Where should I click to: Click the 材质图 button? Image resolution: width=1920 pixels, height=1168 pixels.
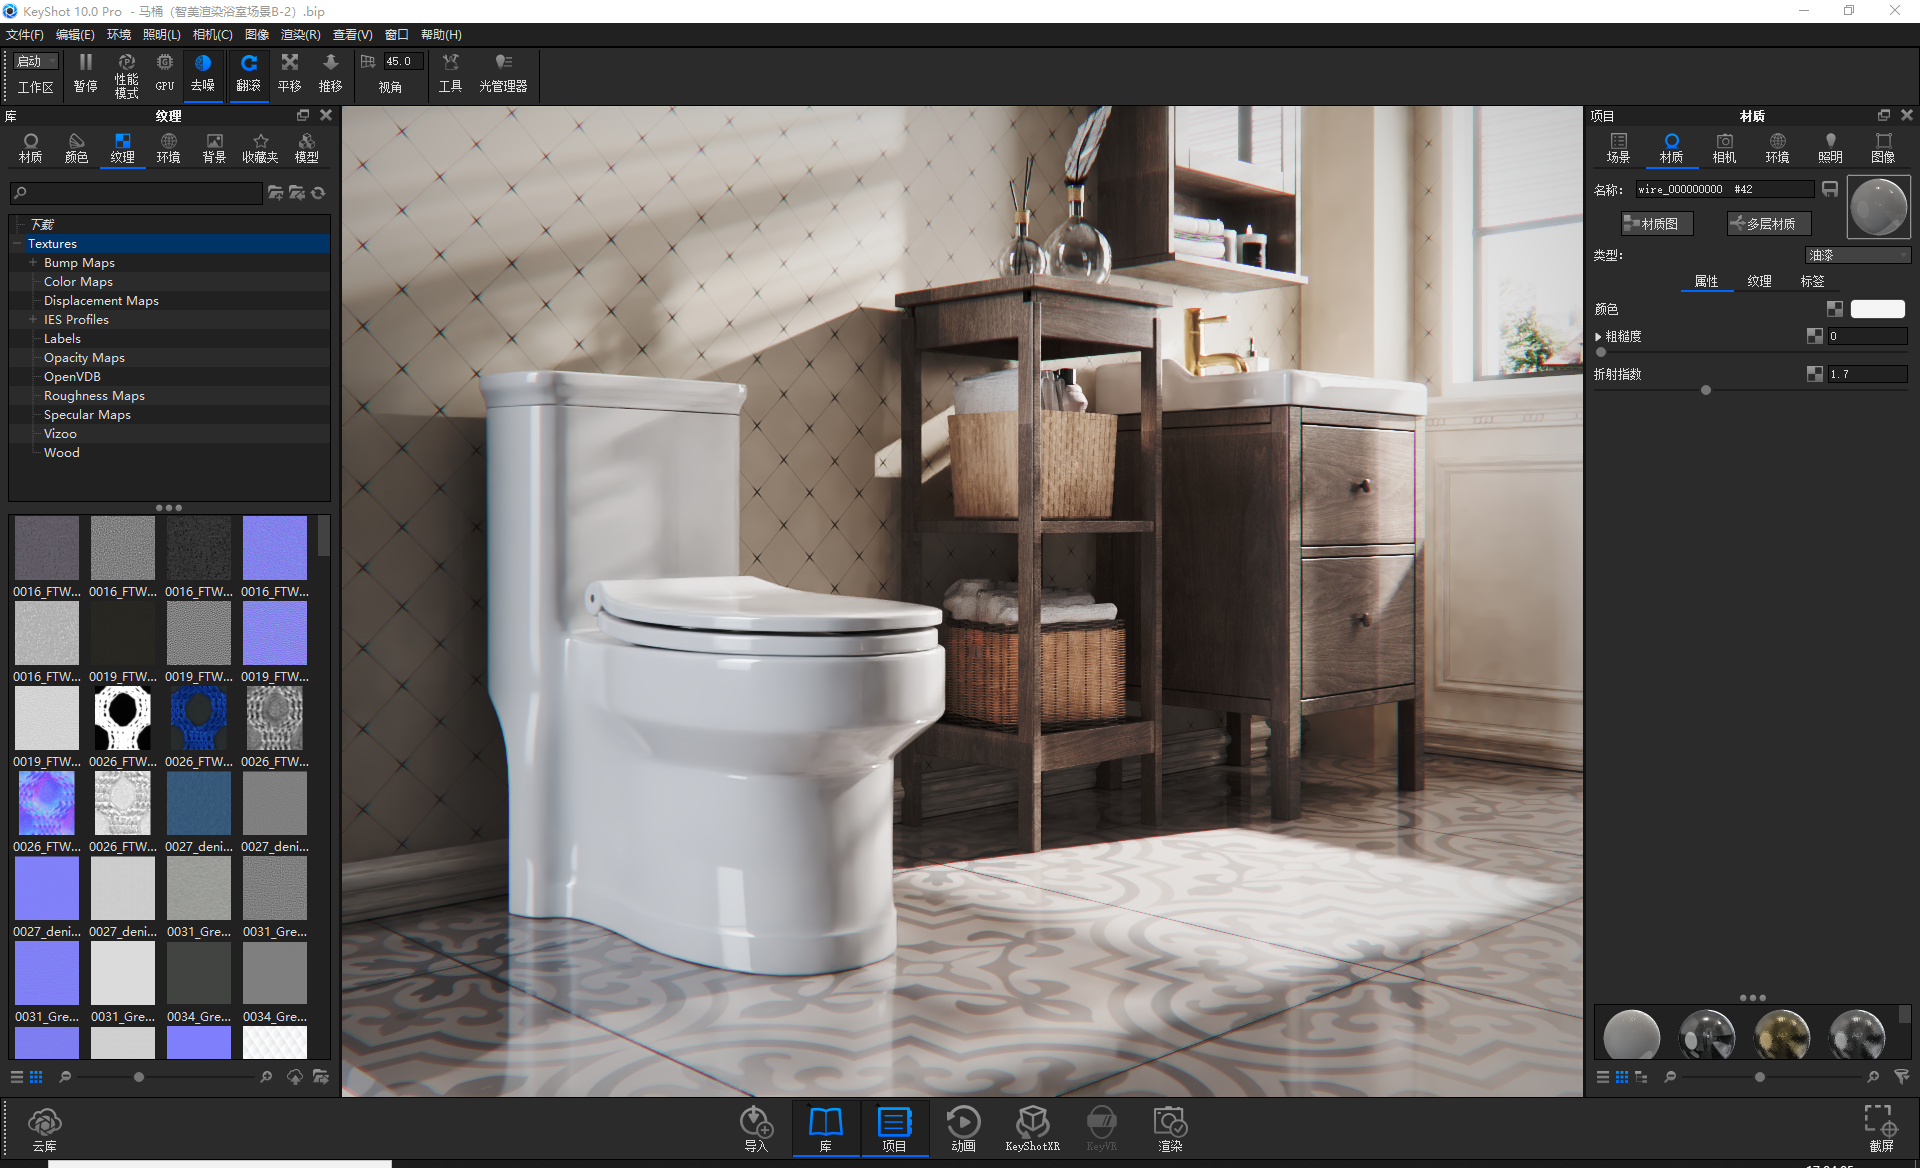point(1657,224)
